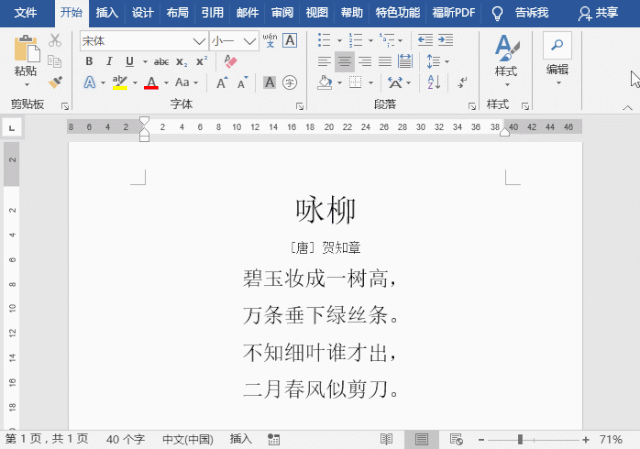Image resolution: width=640 pixels, height=449 pixels.
Task: Activate the Format Painter brush
Action: [x=55, y=82]
